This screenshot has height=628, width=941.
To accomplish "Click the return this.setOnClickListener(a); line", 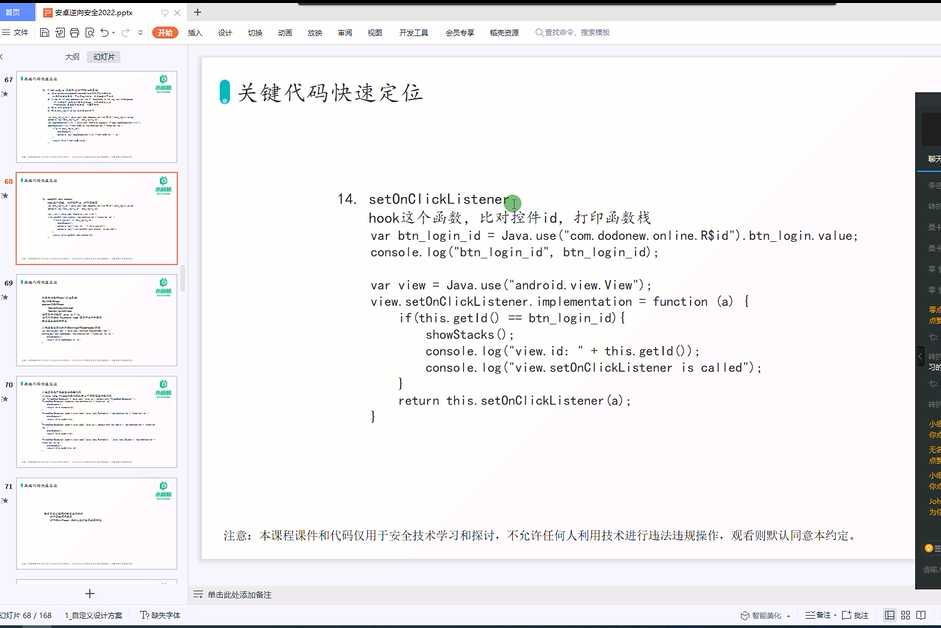I will pos(514,400).
